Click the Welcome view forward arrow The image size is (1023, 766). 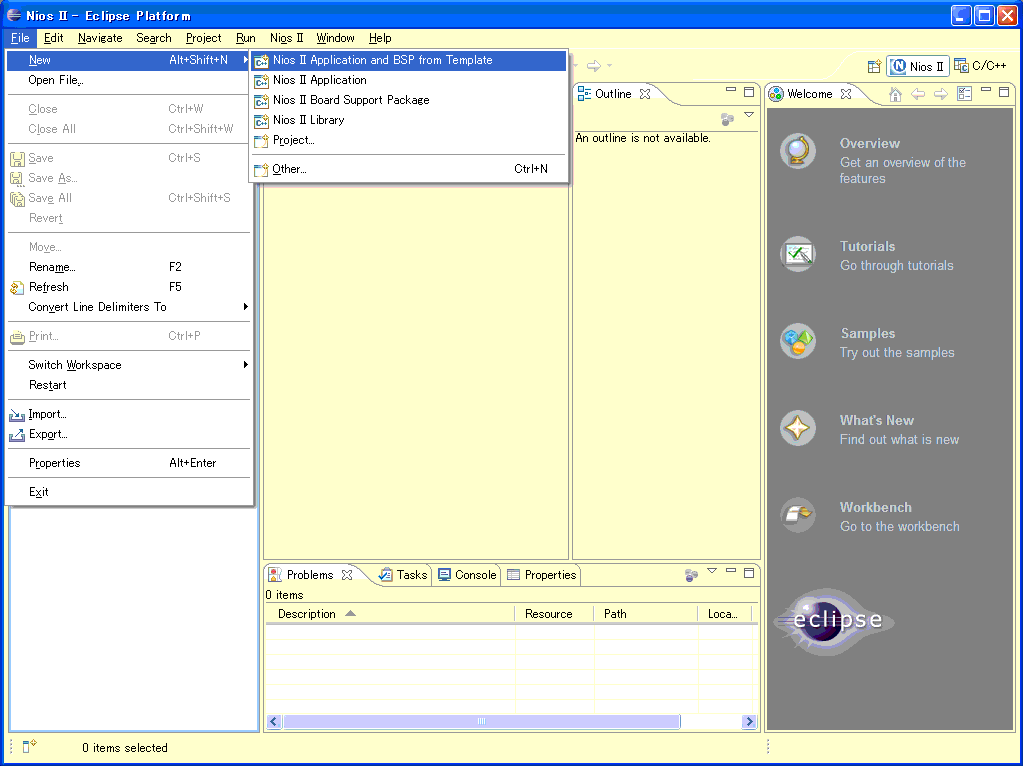tap(940, 95)
